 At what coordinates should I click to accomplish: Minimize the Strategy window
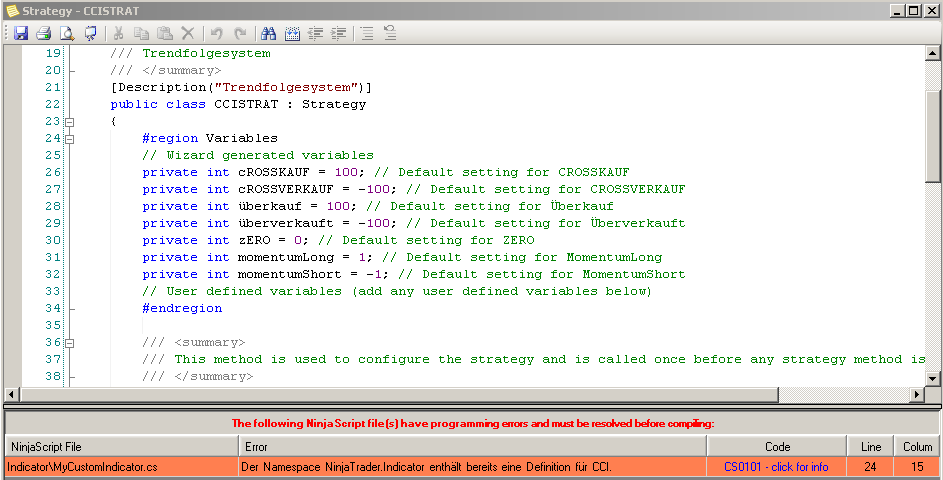click(897, 10)
